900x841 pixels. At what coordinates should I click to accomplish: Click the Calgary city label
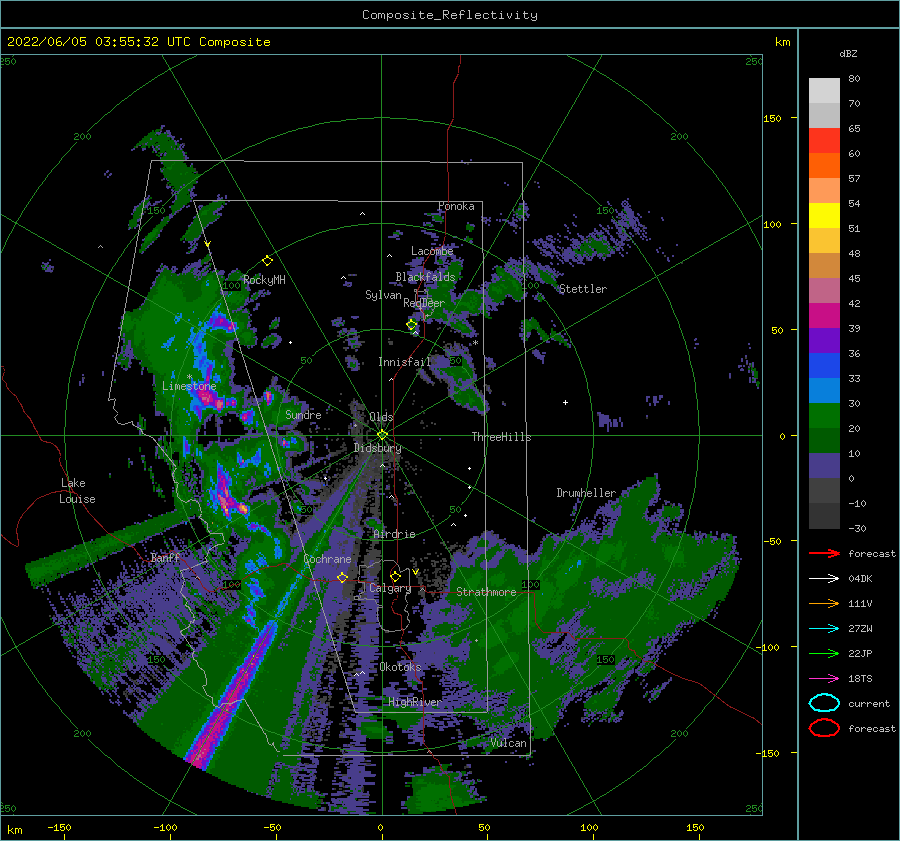click(390, 588)
